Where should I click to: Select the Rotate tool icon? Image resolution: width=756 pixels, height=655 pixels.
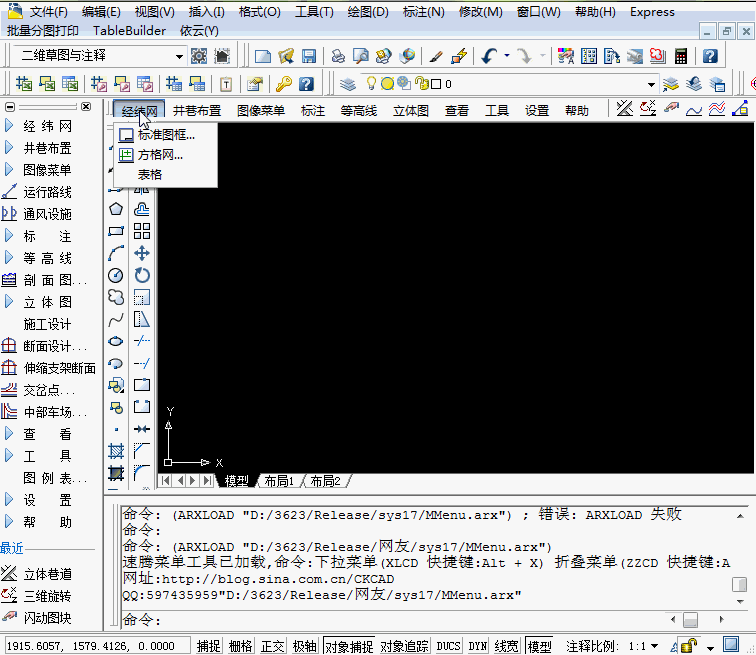(x=142, y=275)
